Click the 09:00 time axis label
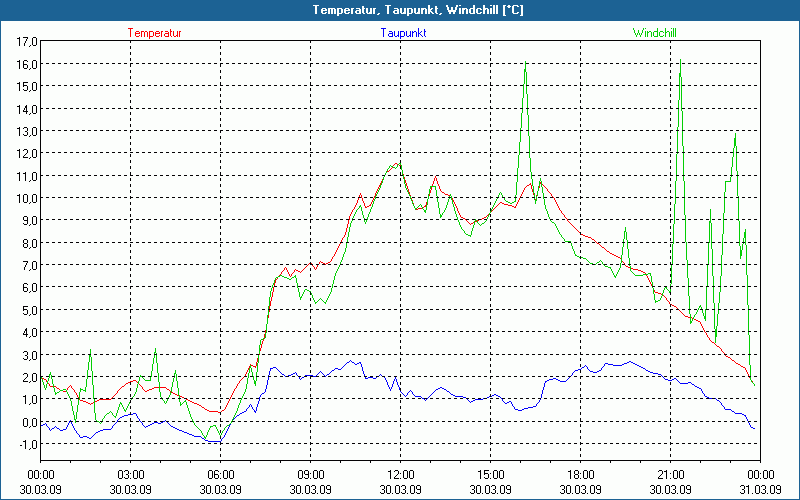The height and width of the screenshot is (500, 800). click(310, 475)
